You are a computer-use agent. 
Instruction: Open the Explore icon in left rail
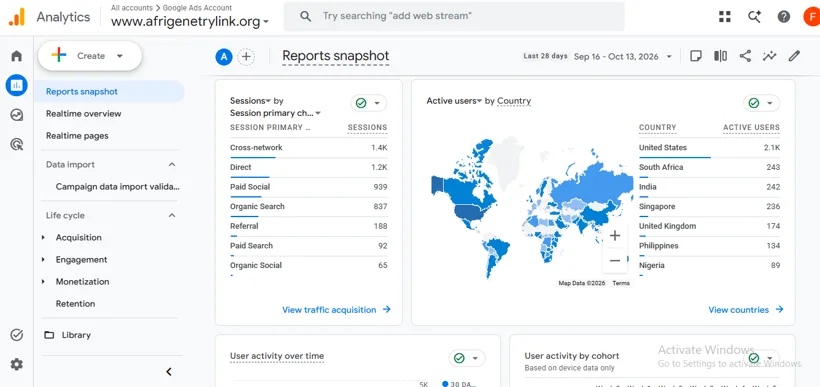(x=17, y=115)
